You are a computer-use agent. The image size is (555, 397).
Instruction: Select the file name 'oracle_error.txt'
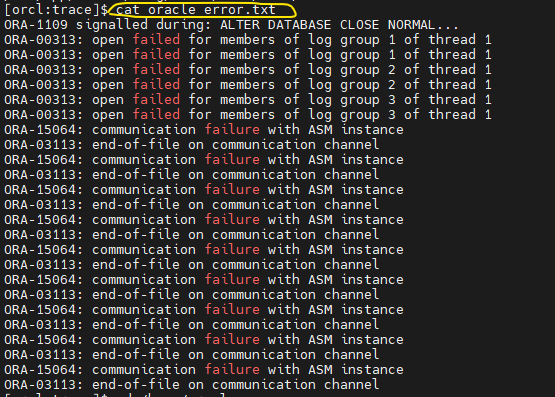click(212, 10)
